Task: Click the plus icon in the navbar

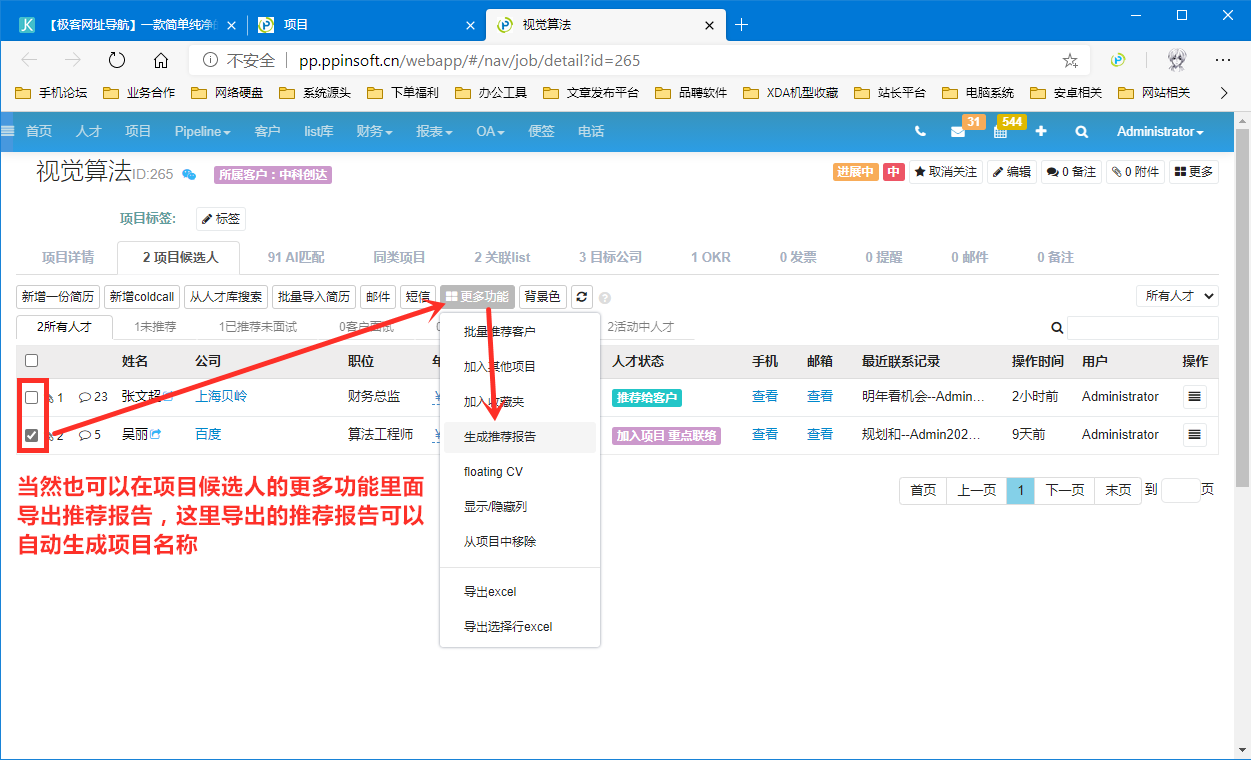Action: 1040,131
